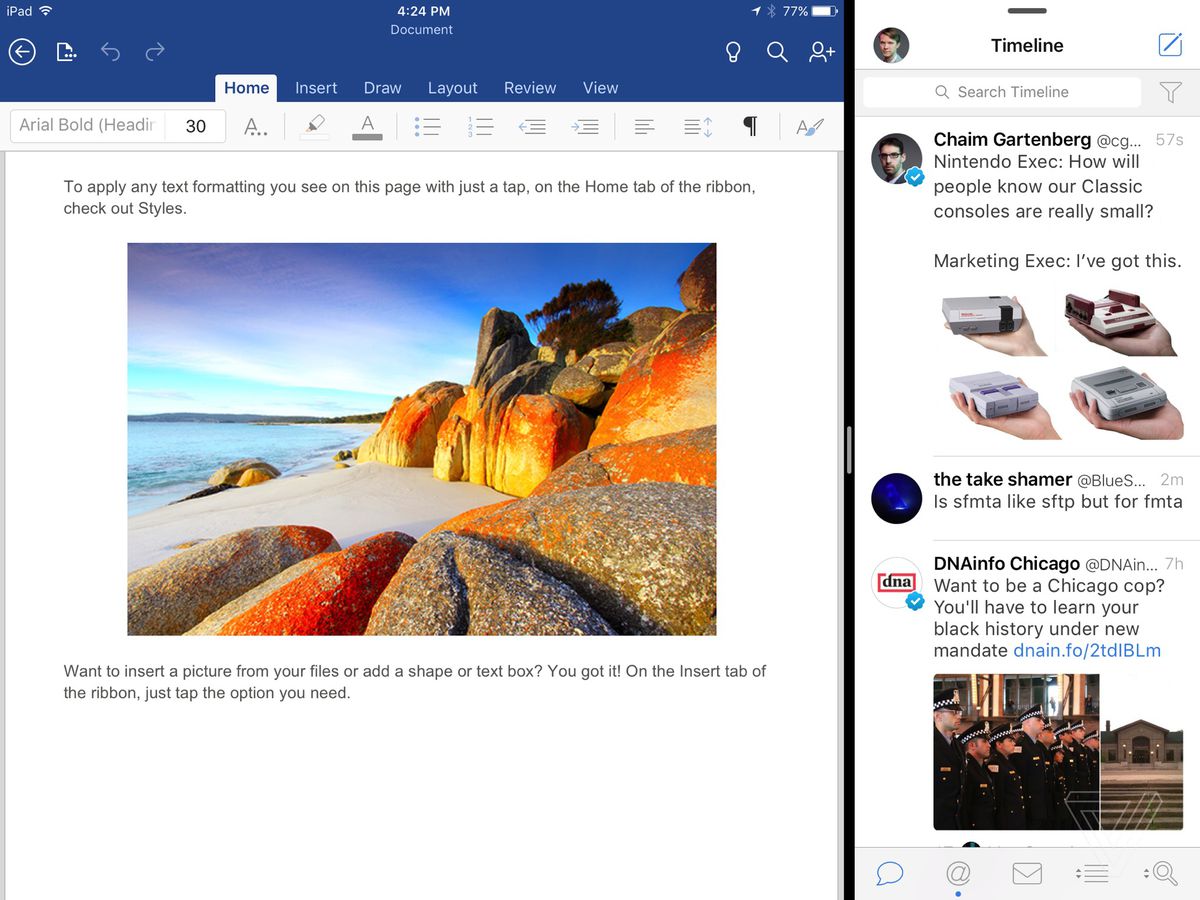The width and height of the screenshot is (1200, 900).
Task: Open the font size 30 box
Action: [x=196, y=126]
